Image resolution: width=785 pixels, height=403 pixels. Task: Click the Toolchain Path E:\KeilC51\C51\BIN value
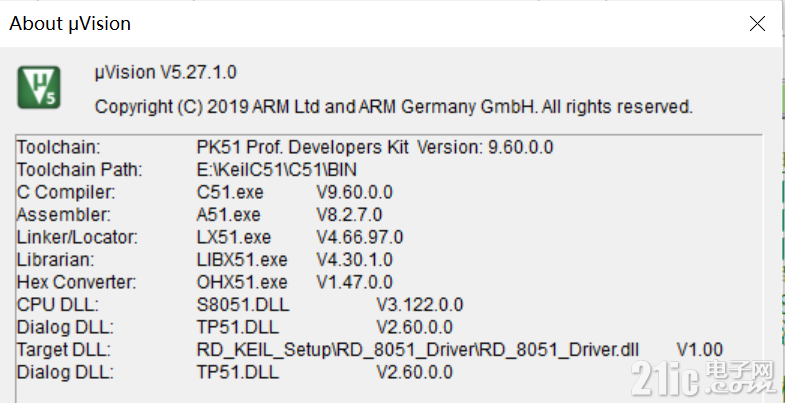coord(277,170)
